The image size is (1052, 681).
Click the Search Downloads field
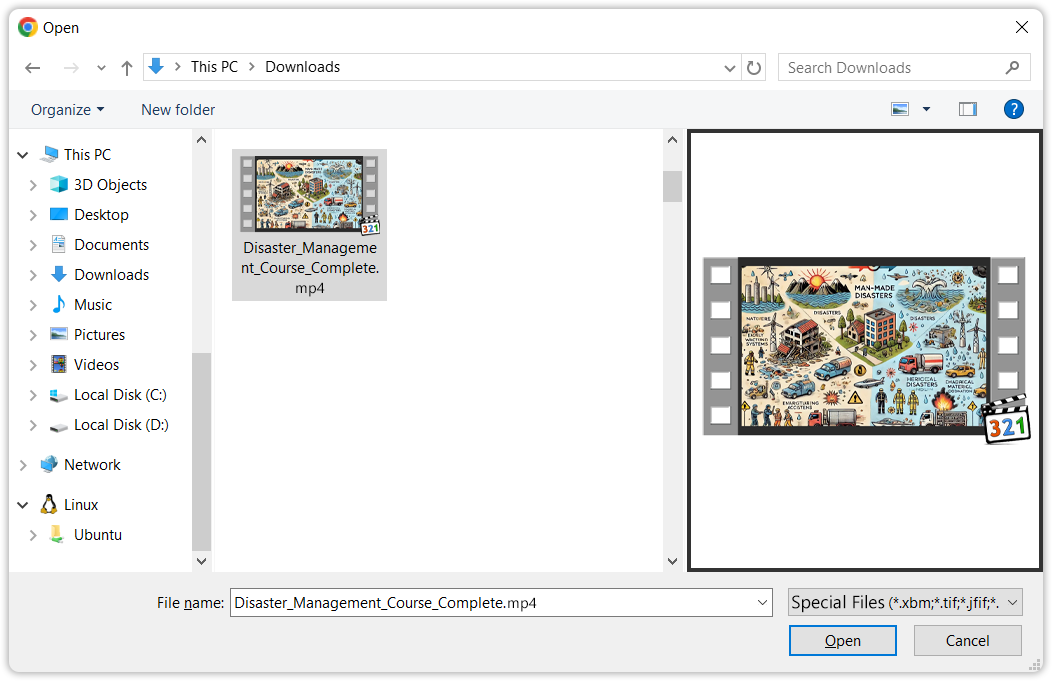pyautogui.click(x=892, y=68)
